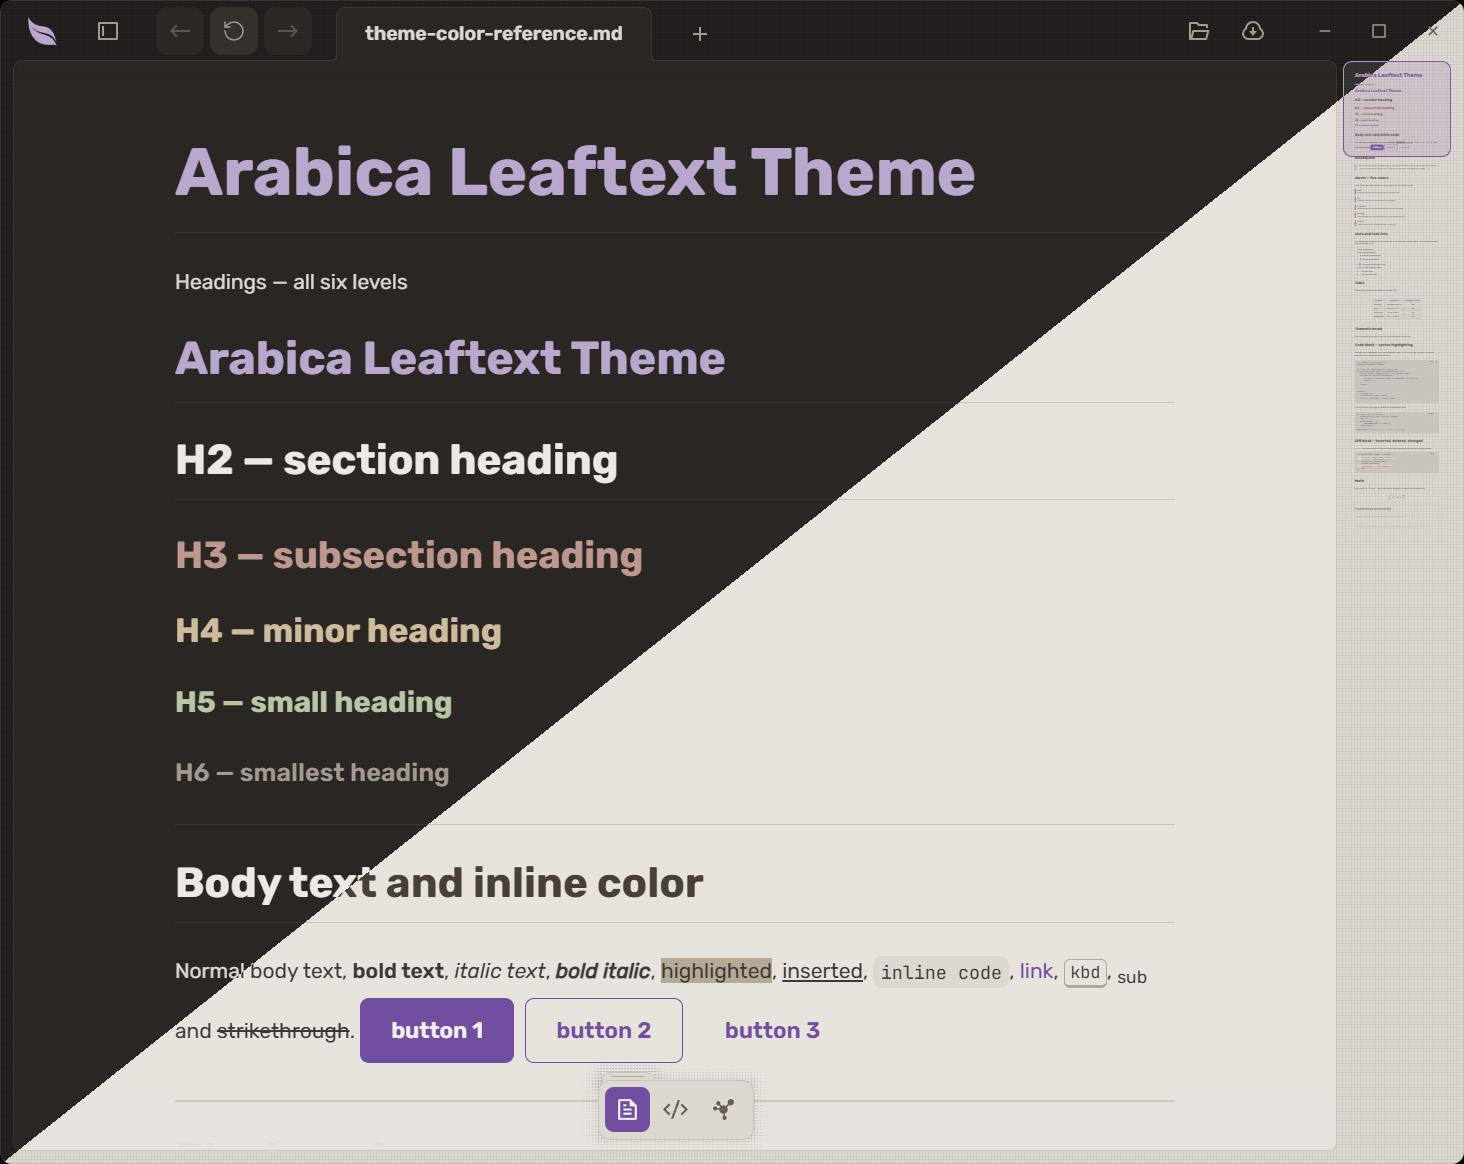Click the minimap viewport thumbnail
Viewport: 1464px width, 1164px height.
tap(1397, 109)
